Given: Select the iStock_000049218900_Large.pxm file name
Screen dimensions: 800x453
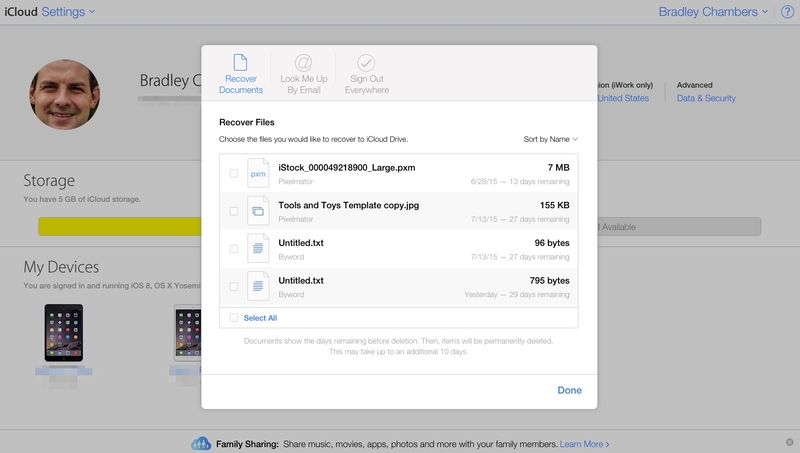Looking at the screenshot, I should tap(347, 168).
